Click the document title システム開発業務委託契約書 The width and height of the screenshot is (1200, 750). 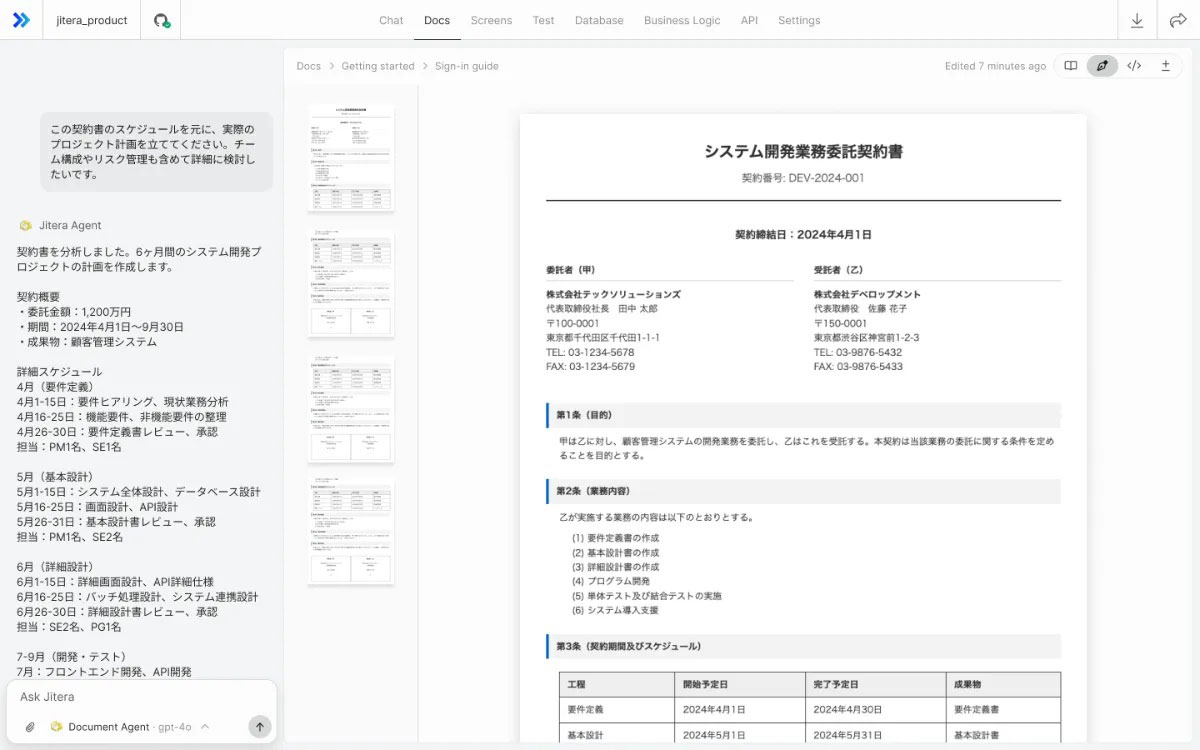(x=803, y=151)
